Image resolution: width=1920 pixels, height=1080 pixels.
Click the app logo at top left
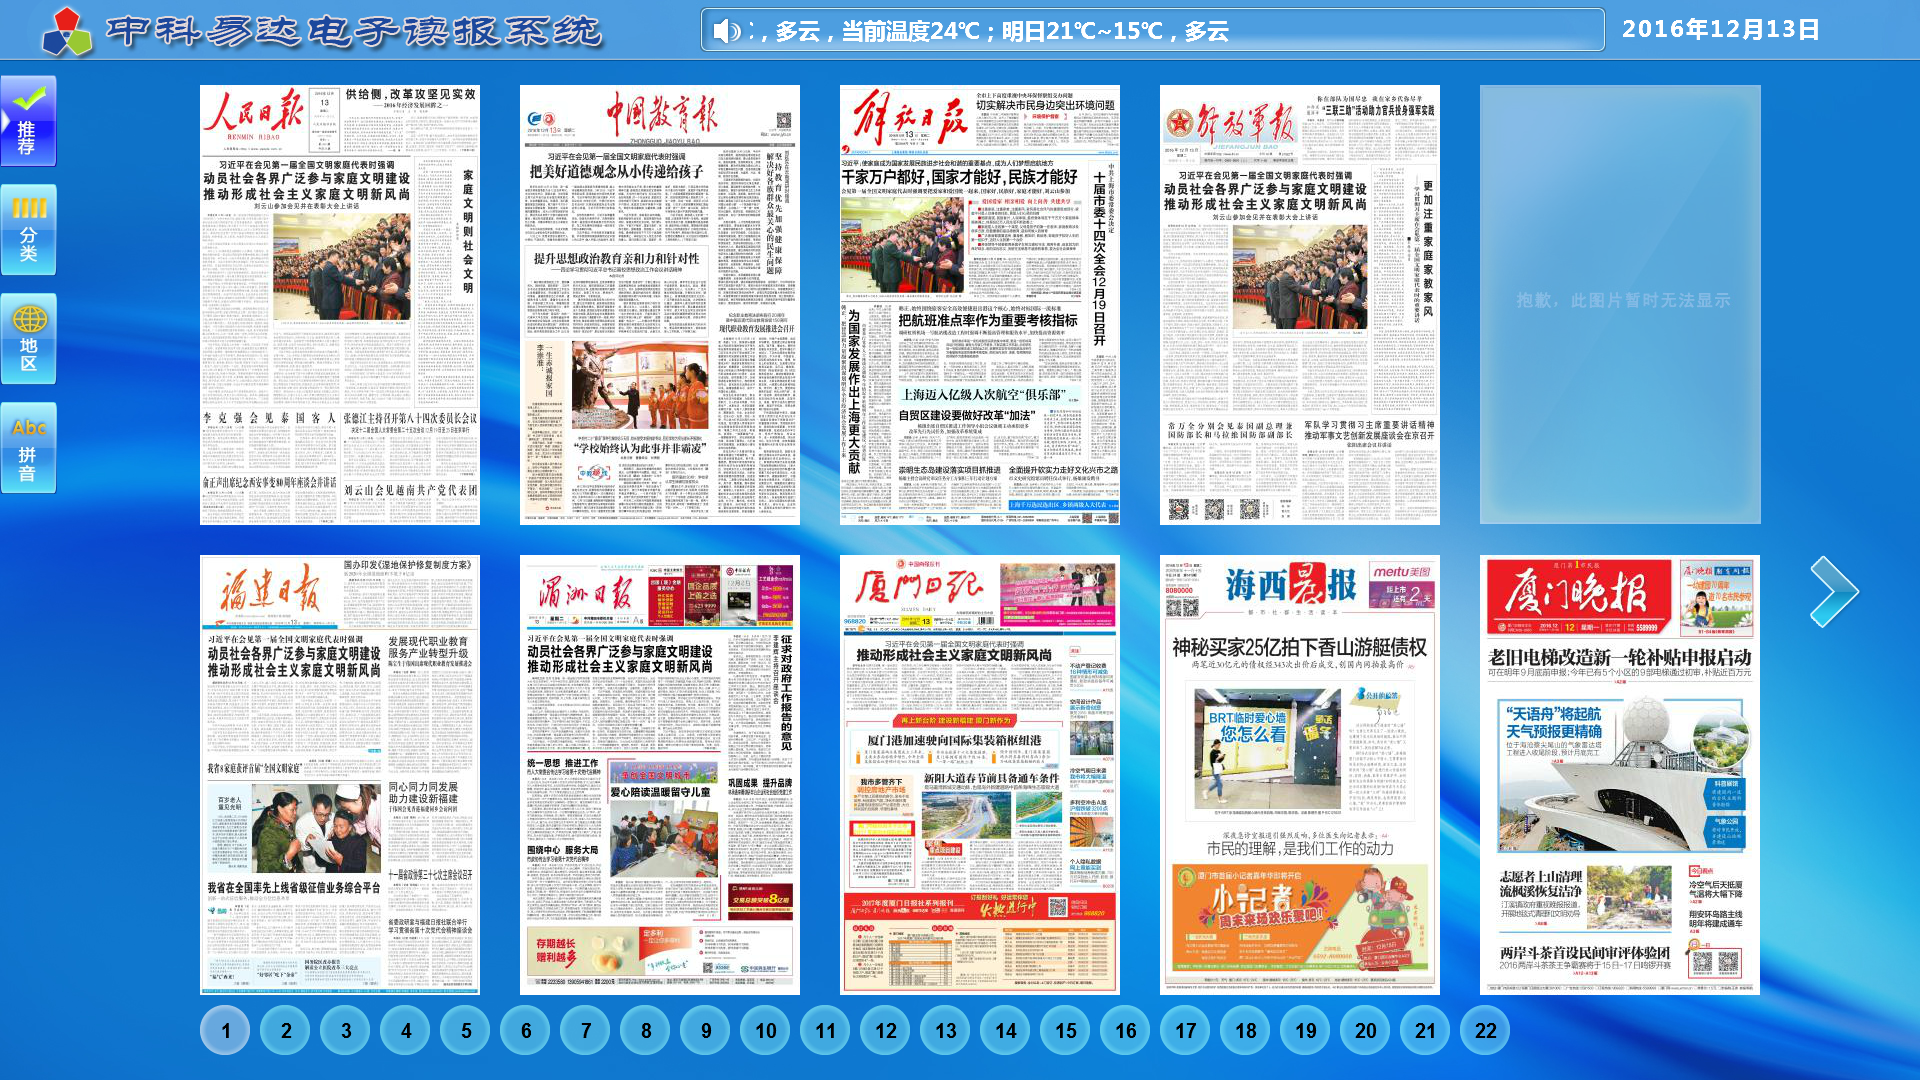[x=67, y=31]
